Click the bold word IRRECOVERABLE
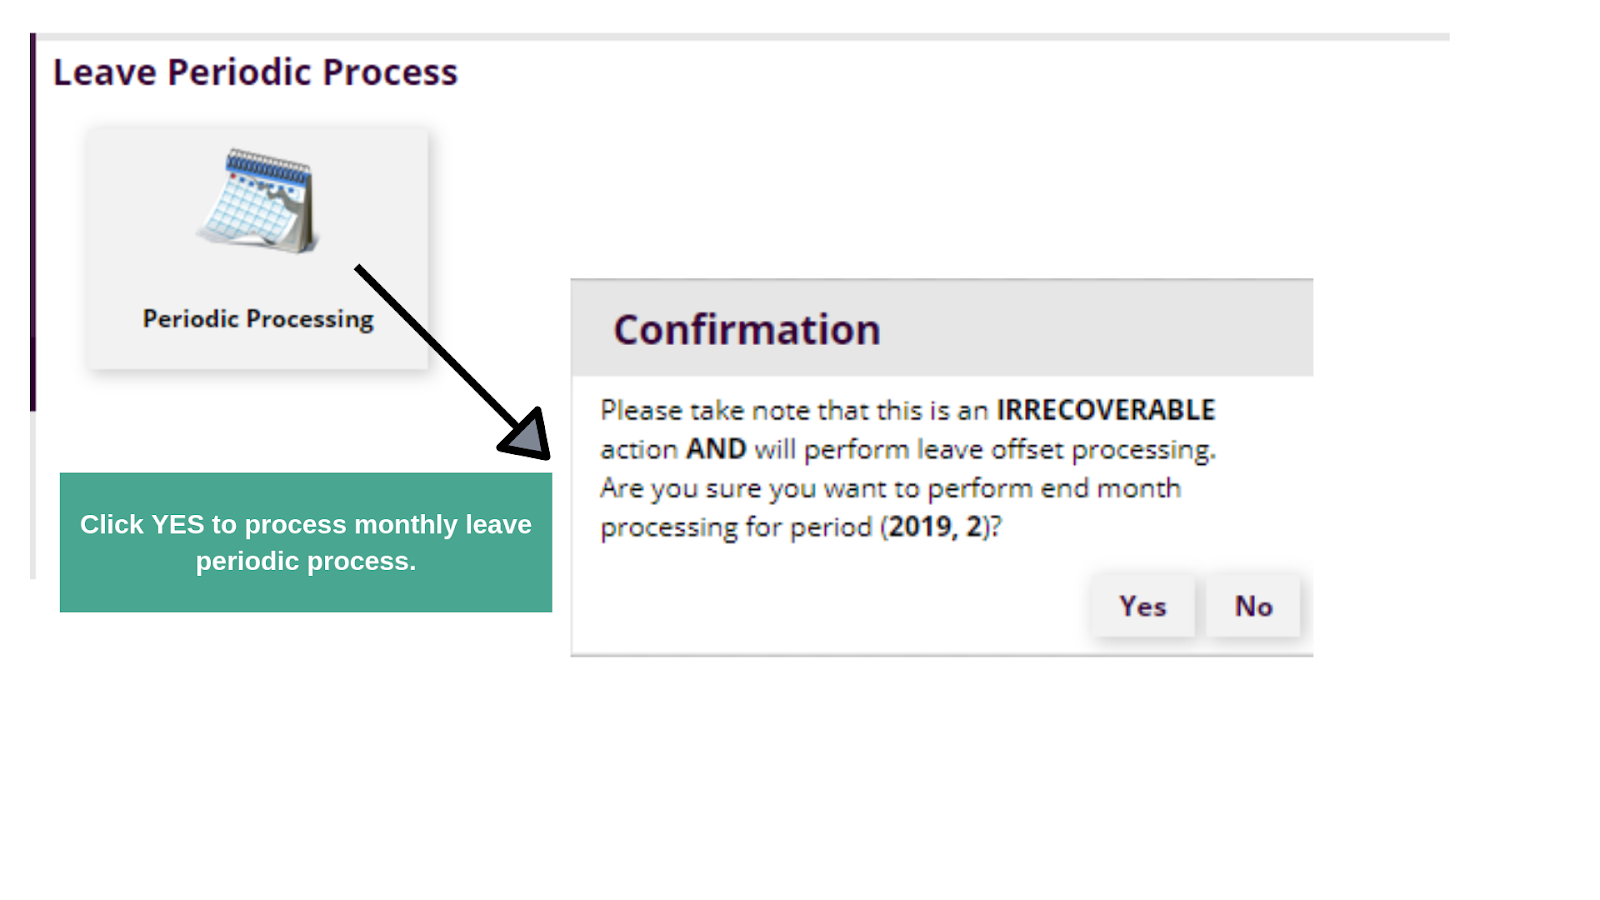Viewport: 1600px width, 900px height. pyautogui.click(x=1105, y=410)
